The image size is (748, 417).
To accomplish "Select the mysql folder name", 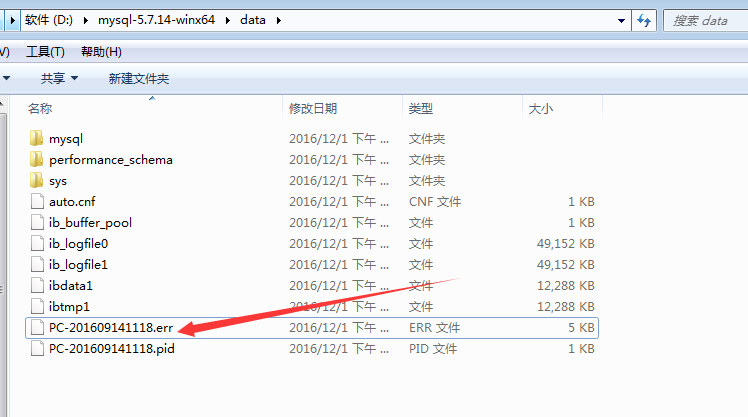I will [x=66, y=139].
